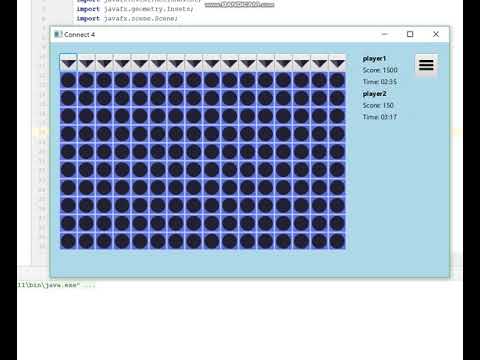480x360 pixels.
Task: Drop a piece in the eleventh column arrow
Action: pyautogui.click(x=248, y=63)
